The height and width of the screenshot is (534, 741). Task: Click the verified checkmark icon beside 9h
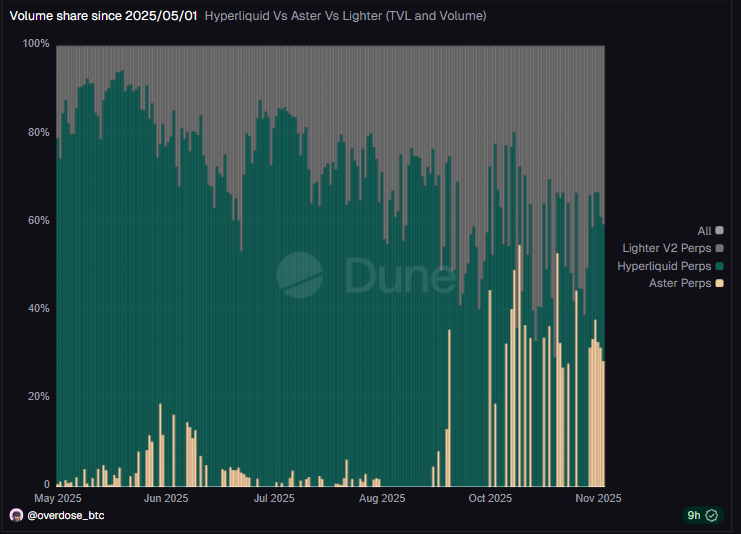tap(712, 515)
